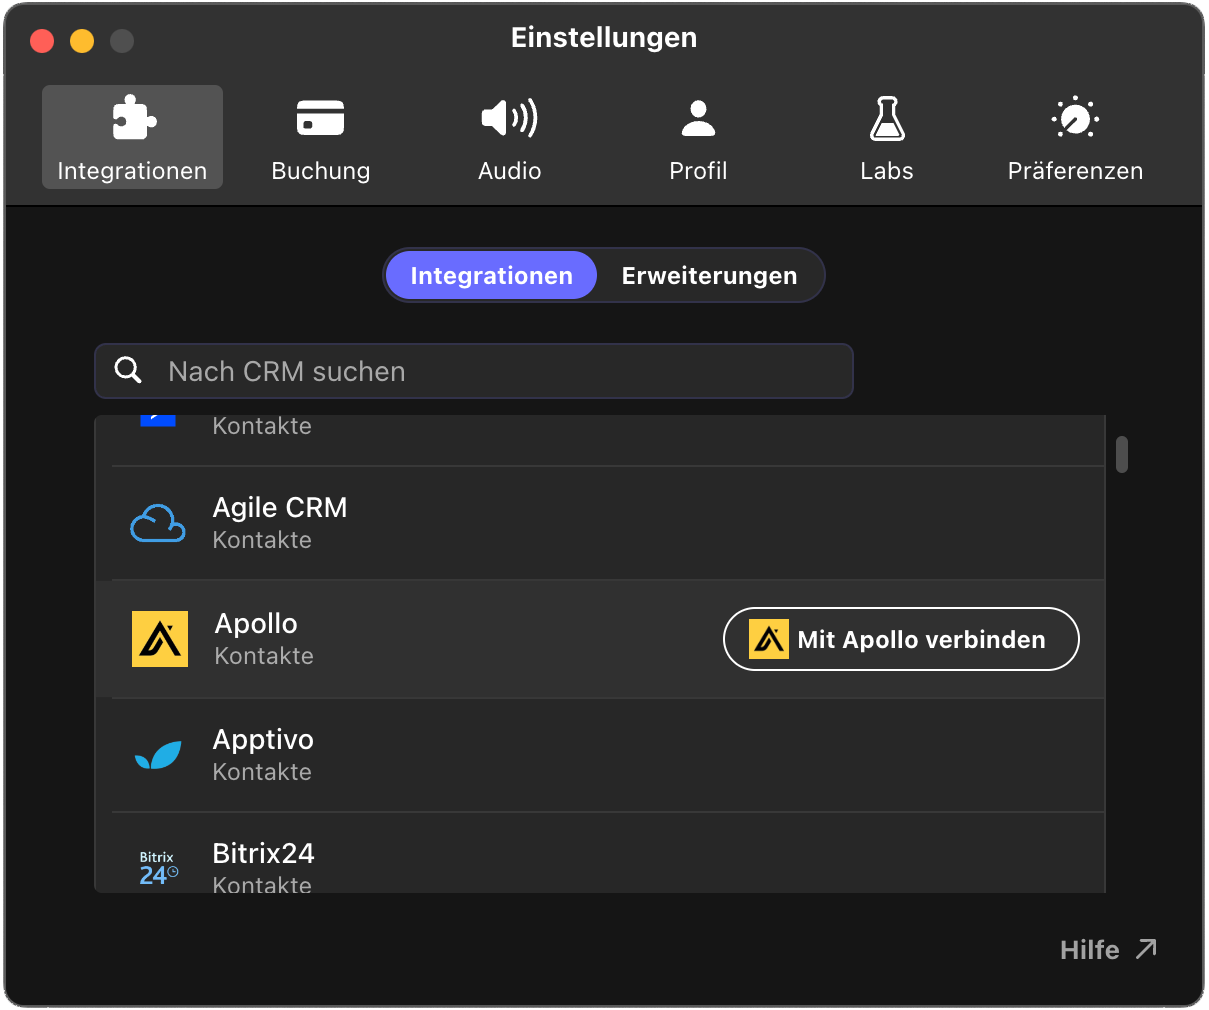This screenshot has width=1209, height=1010.
Task: Click the Agile CRM cloud logo
Action: [x=158, y=523]
